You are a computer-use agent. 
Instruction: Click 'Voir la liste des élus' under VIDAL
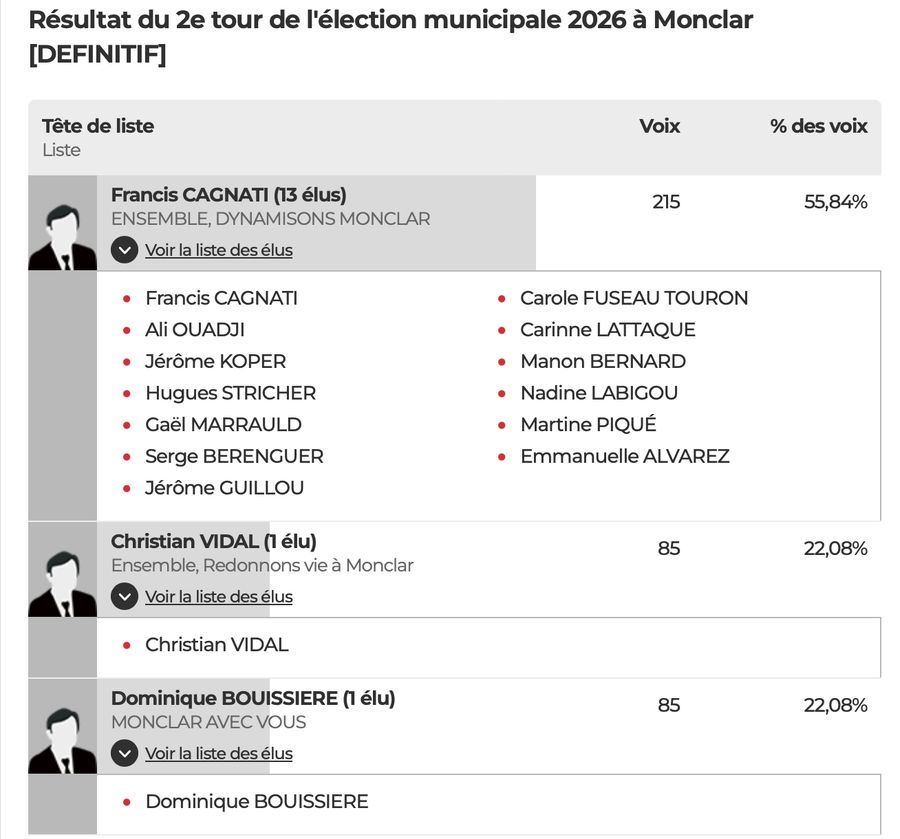point(219,597)
